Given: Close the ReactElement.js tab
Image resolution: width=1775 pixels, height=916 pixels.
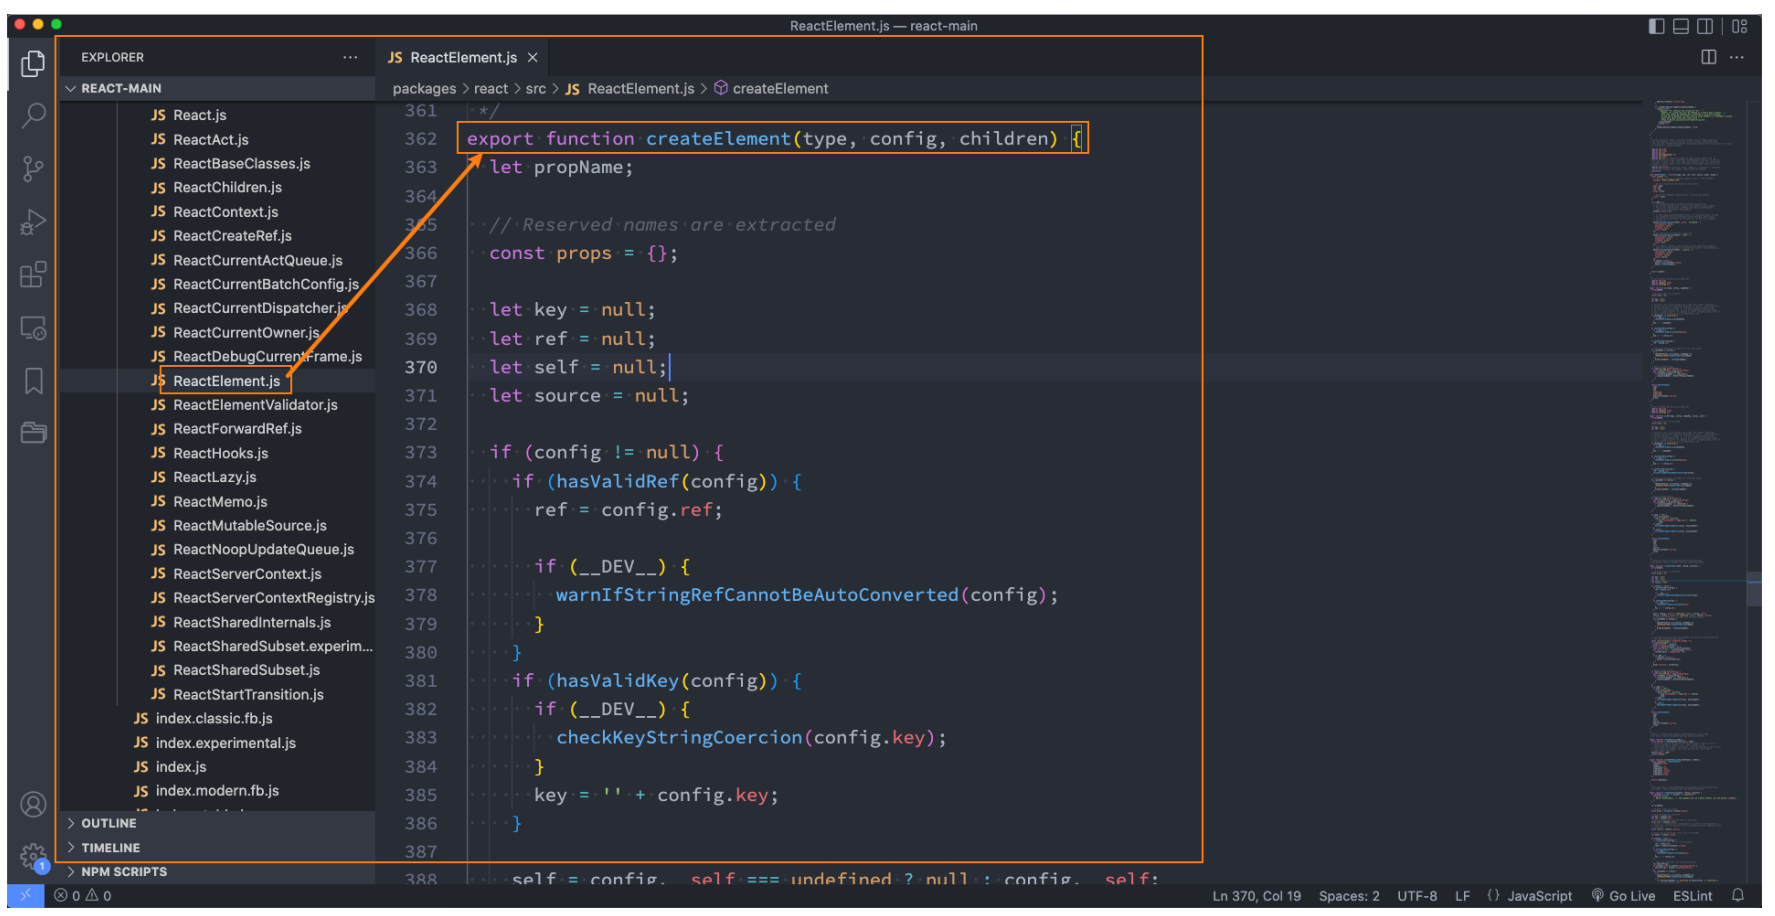Looking at the screenshot, I should click(x=533, y=58).
